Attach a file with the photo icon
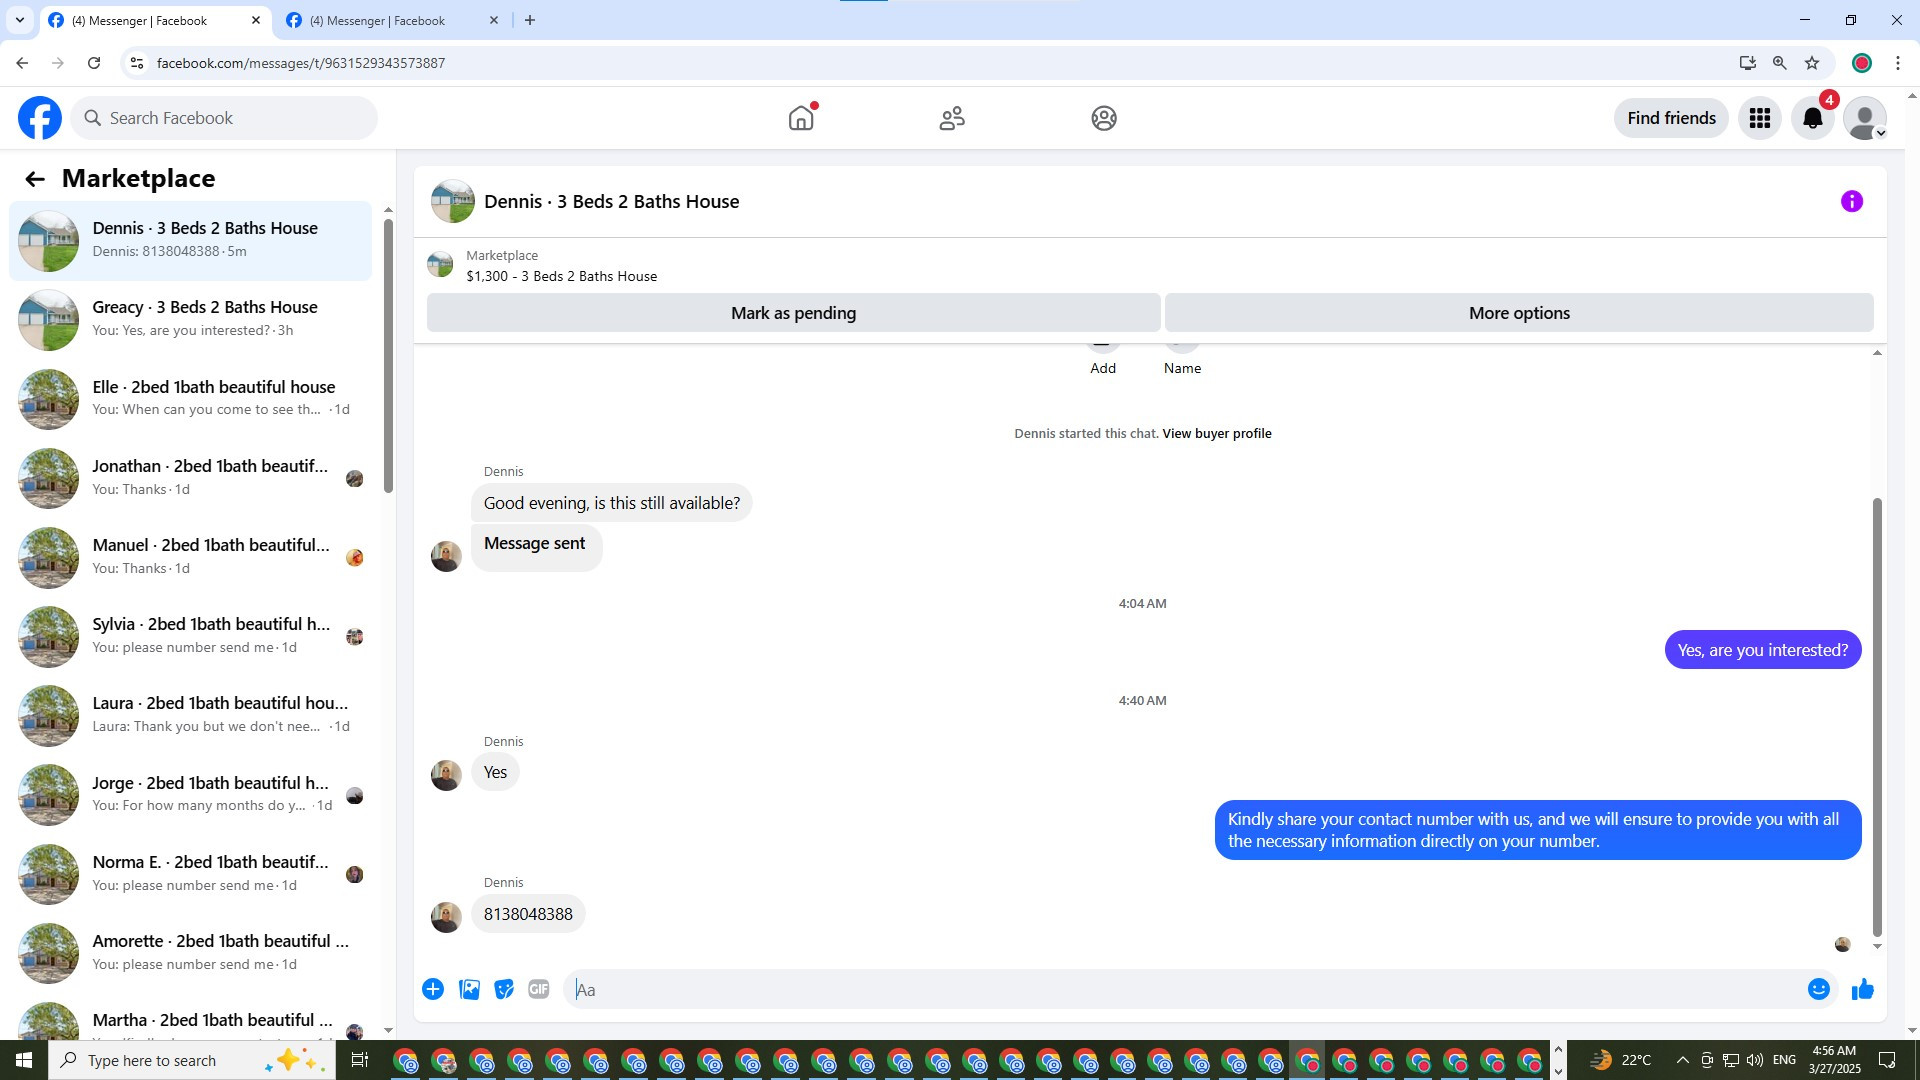This screenshot has height=1080, width=1920. (x=469, y=989)
